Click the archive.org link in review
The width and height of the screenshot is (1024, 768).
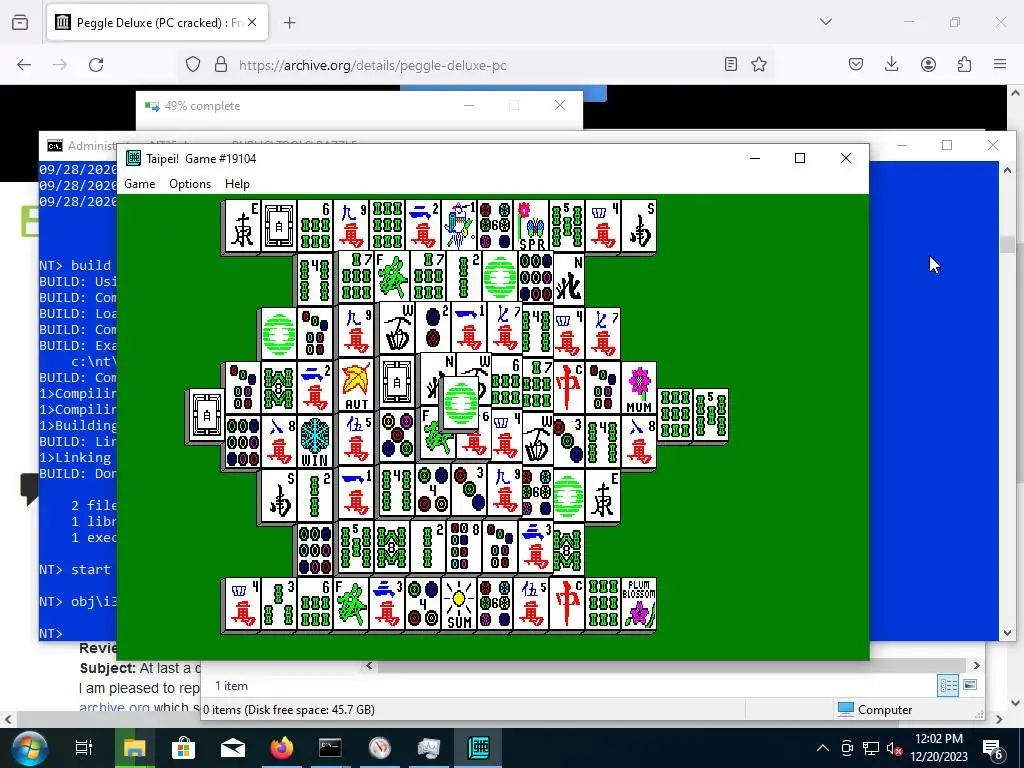(x=114, y=707)
